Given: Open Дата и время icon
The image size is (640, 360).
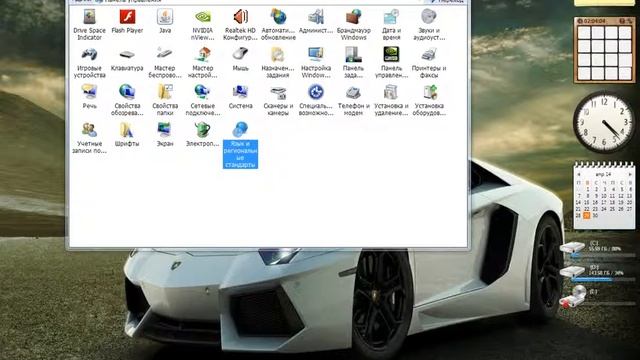Looking at the screenshot, I should (x=391, y=24).
